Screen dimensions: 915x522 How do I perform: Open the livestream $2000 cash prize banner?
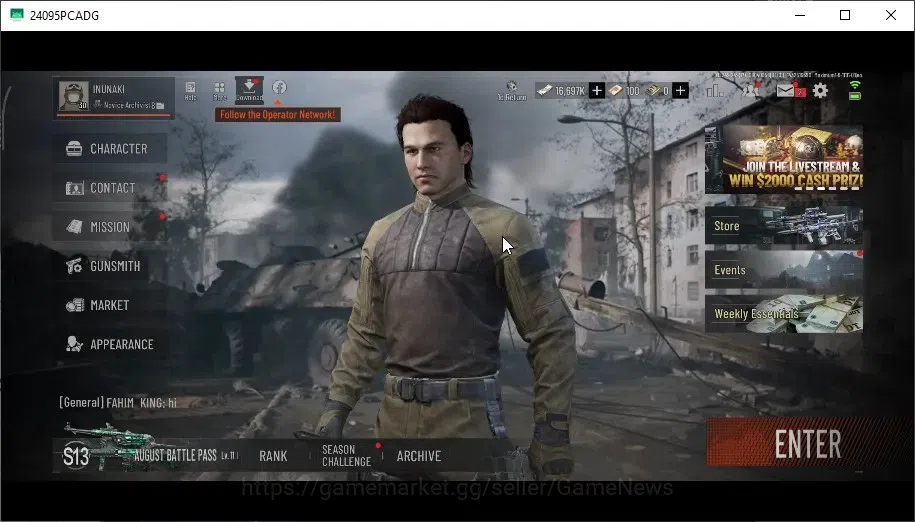click(784, 159)
